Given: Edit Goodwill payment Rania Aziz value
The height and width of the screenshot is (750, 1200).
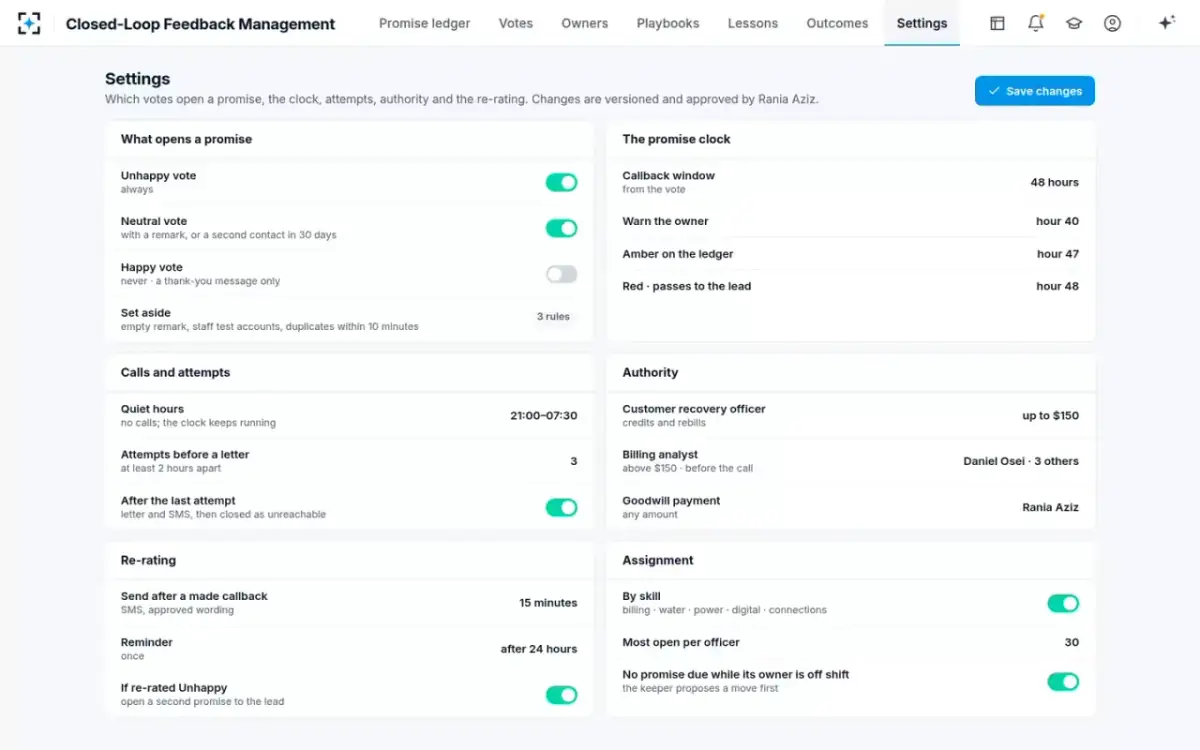Looking at the screenshot, I should (1050, 507).
